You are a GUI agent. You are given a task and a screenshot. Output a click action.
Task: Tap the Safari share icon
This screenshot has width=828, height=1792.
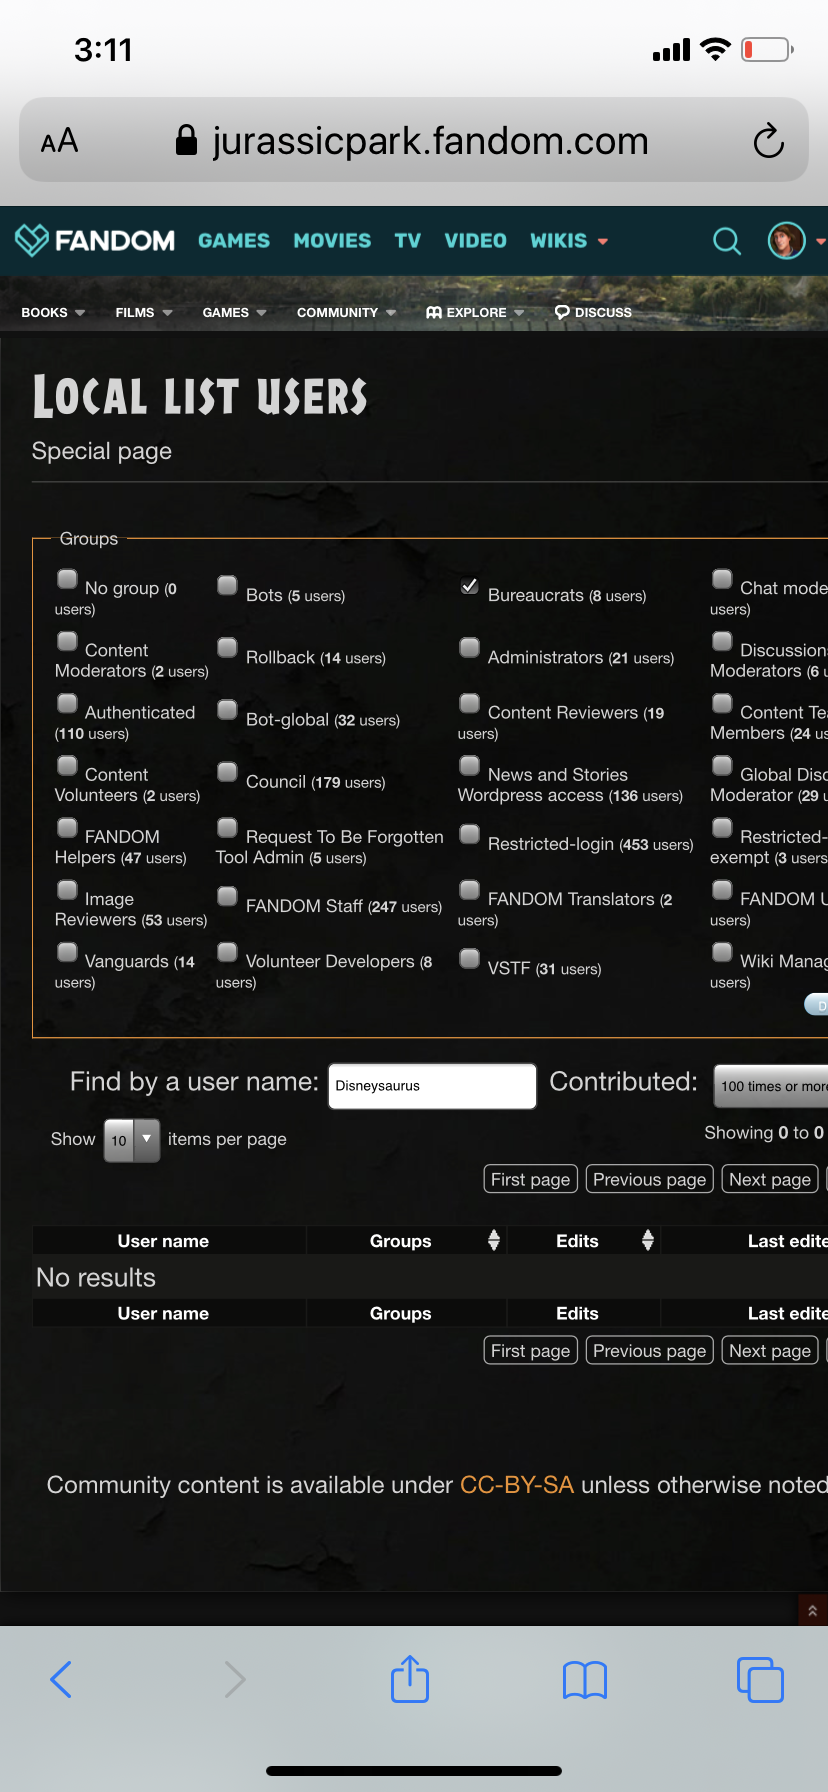click(410, 1679)
